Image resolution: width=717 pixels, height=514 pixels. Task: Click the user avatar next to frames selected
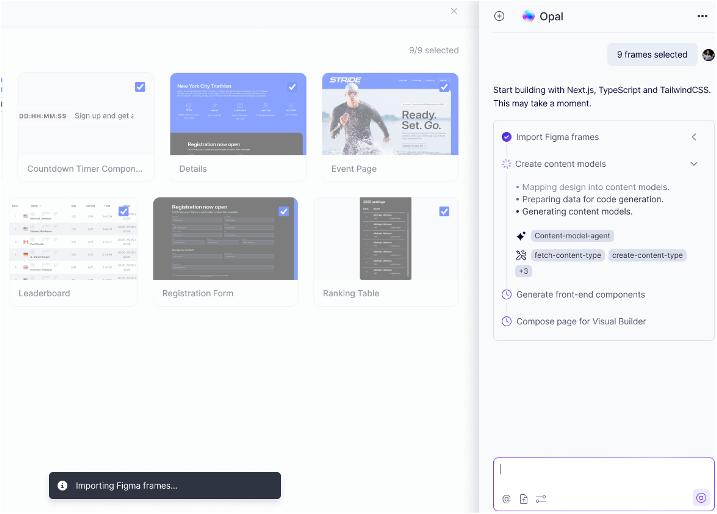click(709, 55)
